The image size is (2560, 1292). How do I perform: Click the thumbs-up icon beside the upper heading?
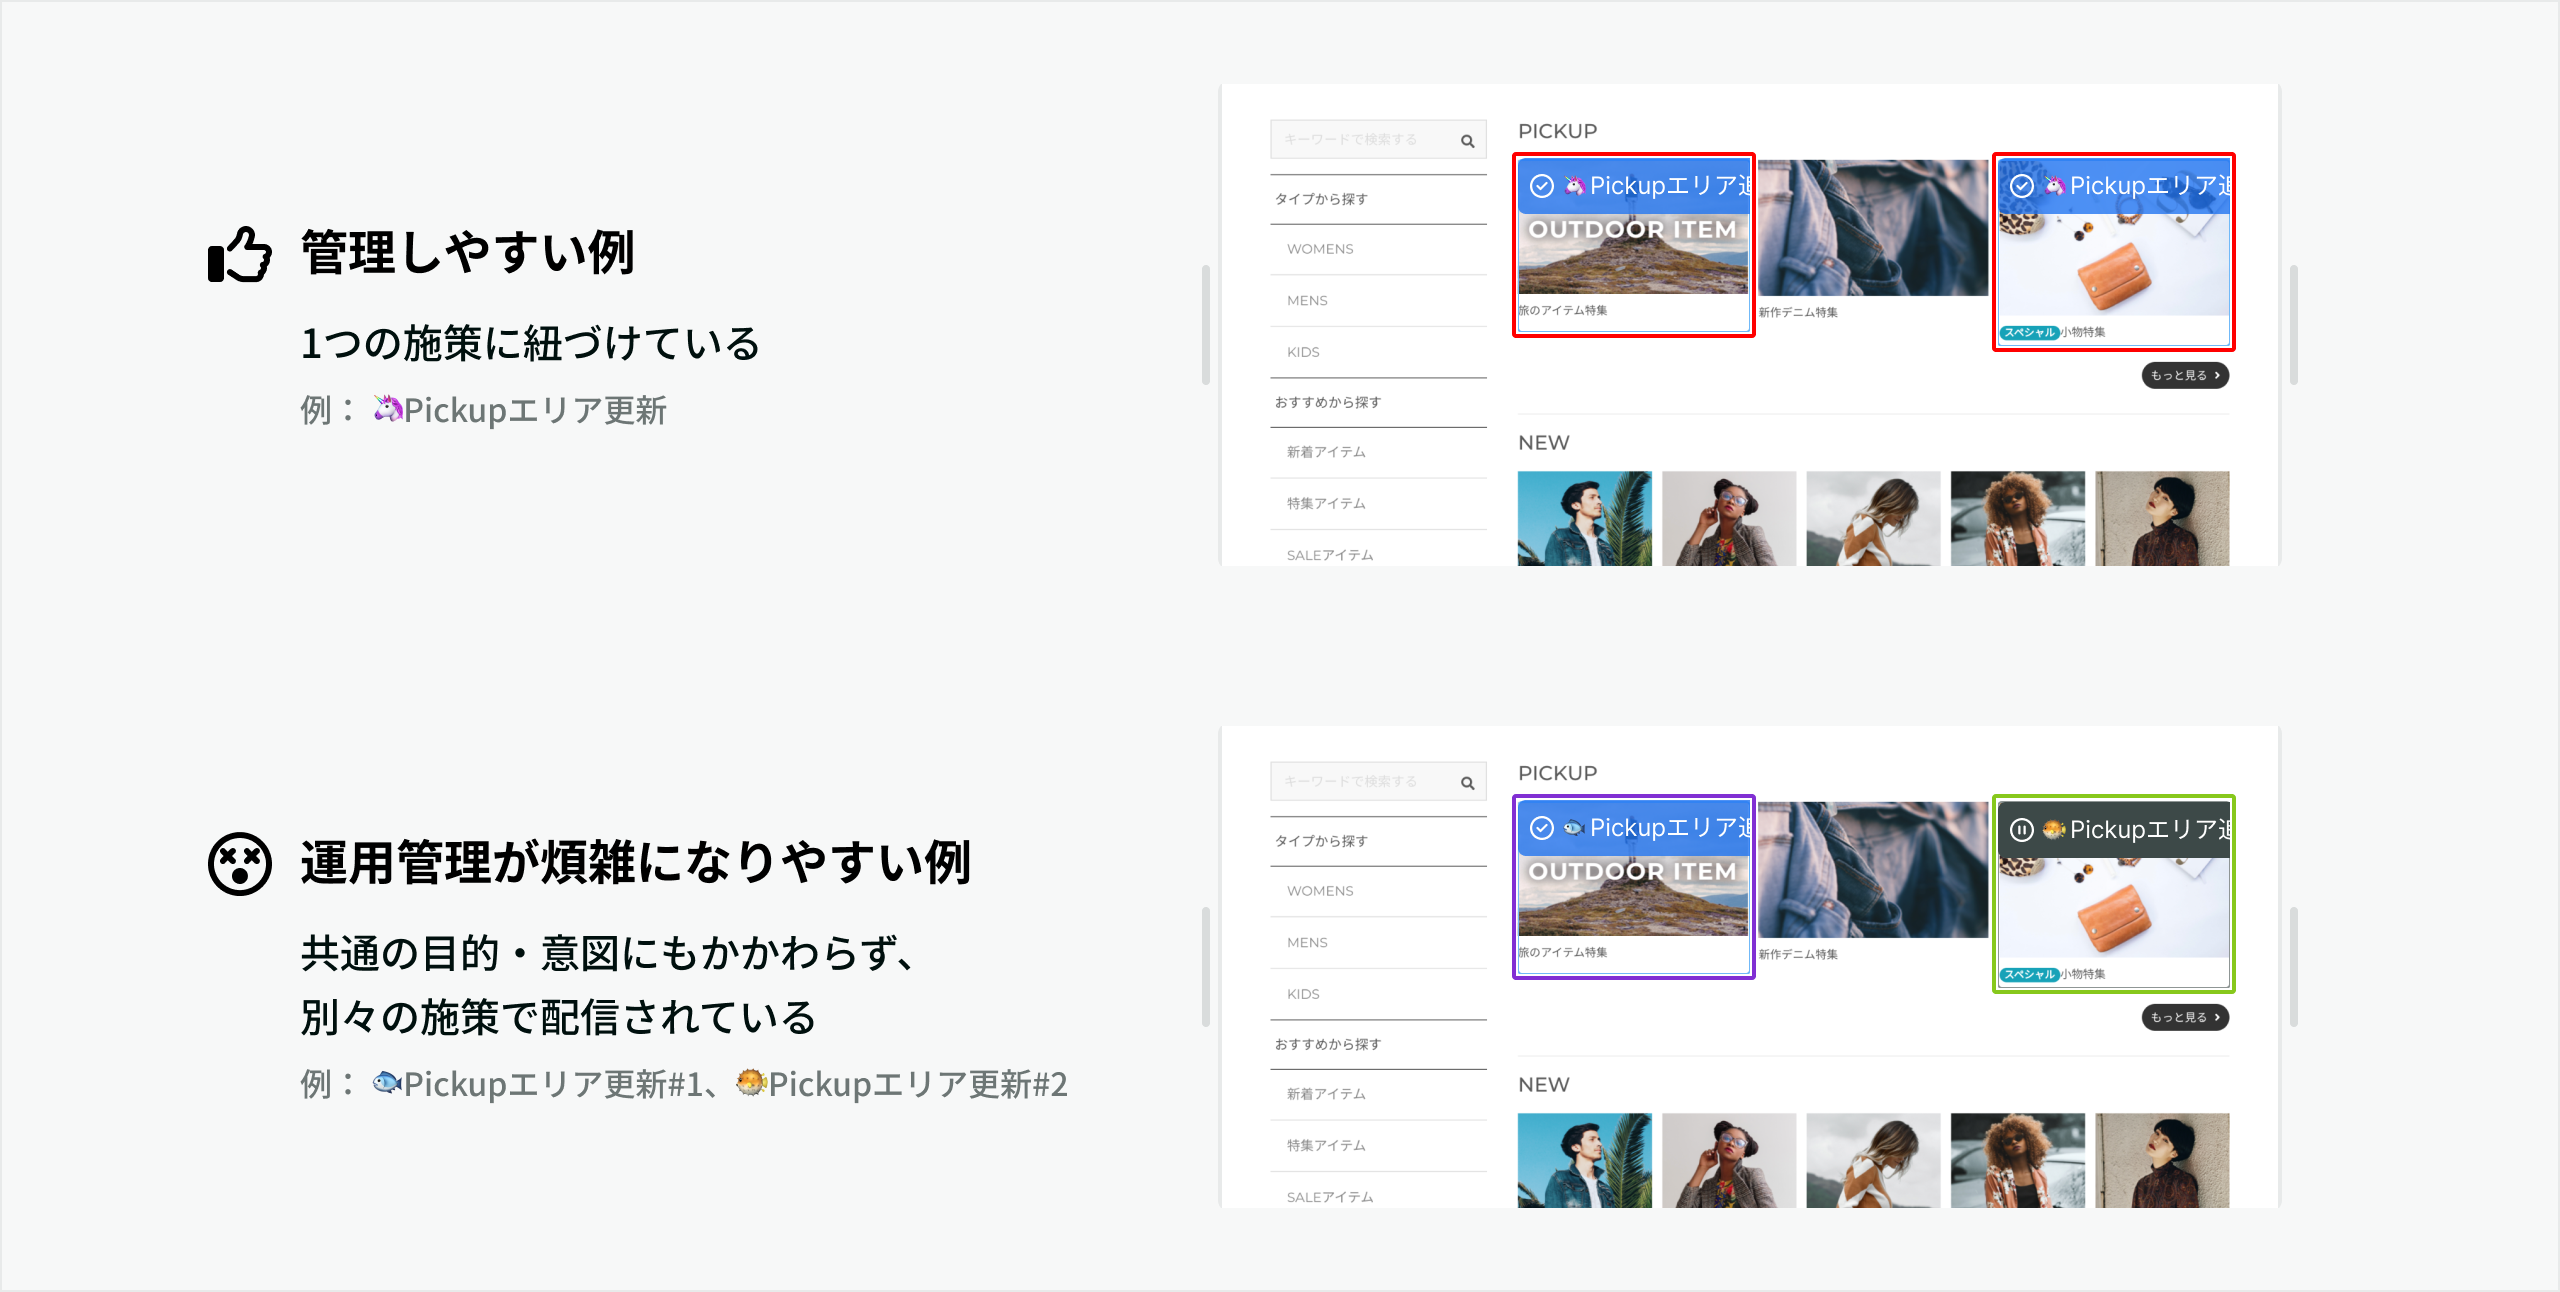(239, 254)
